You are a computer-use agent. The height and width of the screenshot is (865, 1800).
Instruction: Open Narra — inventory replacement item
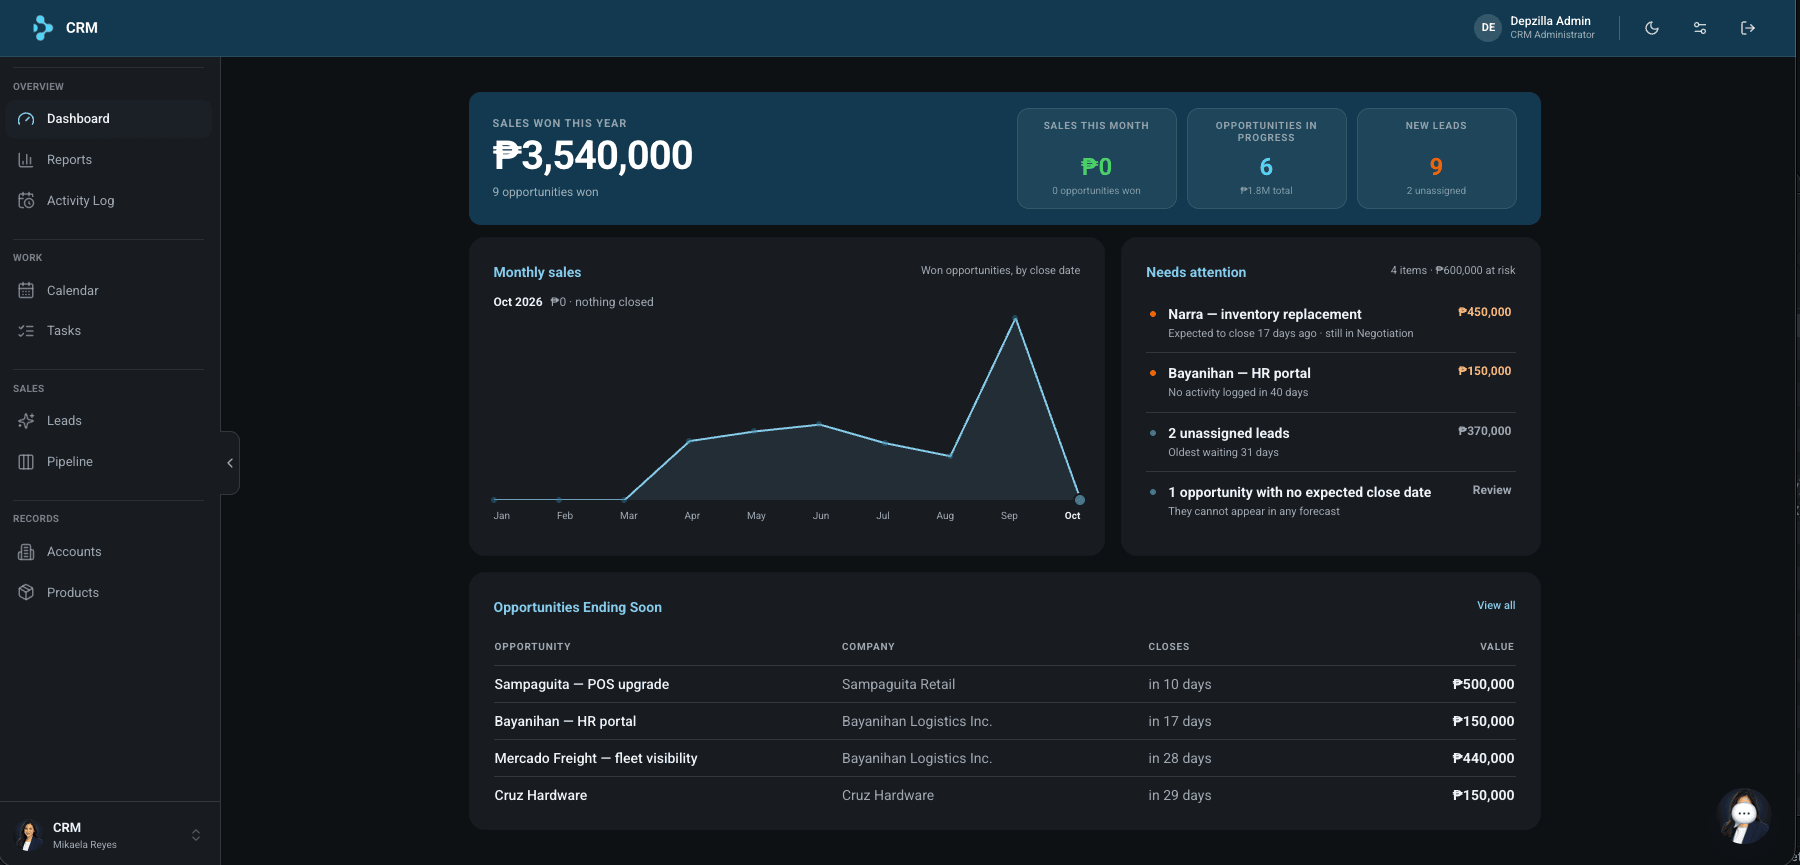point(1330,323)
